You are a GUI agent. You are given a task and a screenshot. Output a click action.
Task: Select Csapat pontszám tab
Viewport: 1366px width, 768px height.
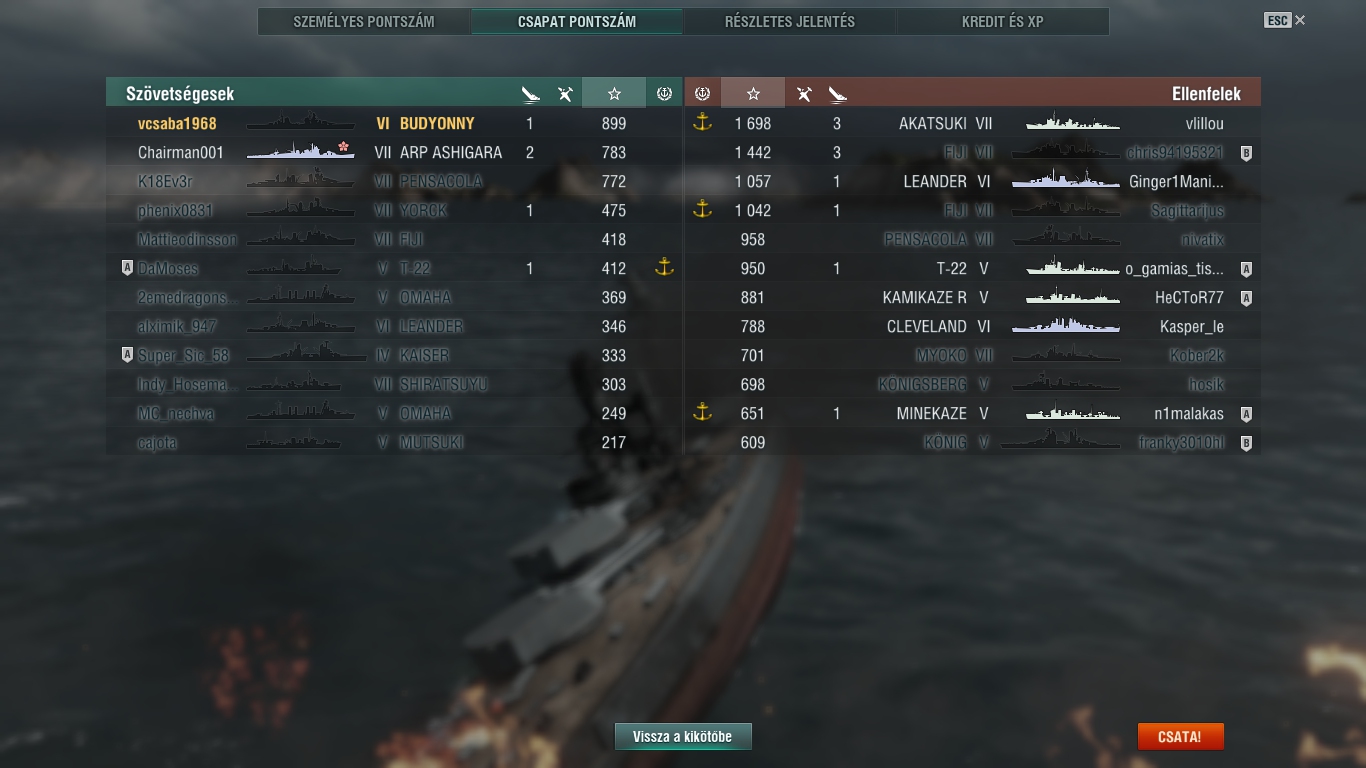(x=577, y=21)
